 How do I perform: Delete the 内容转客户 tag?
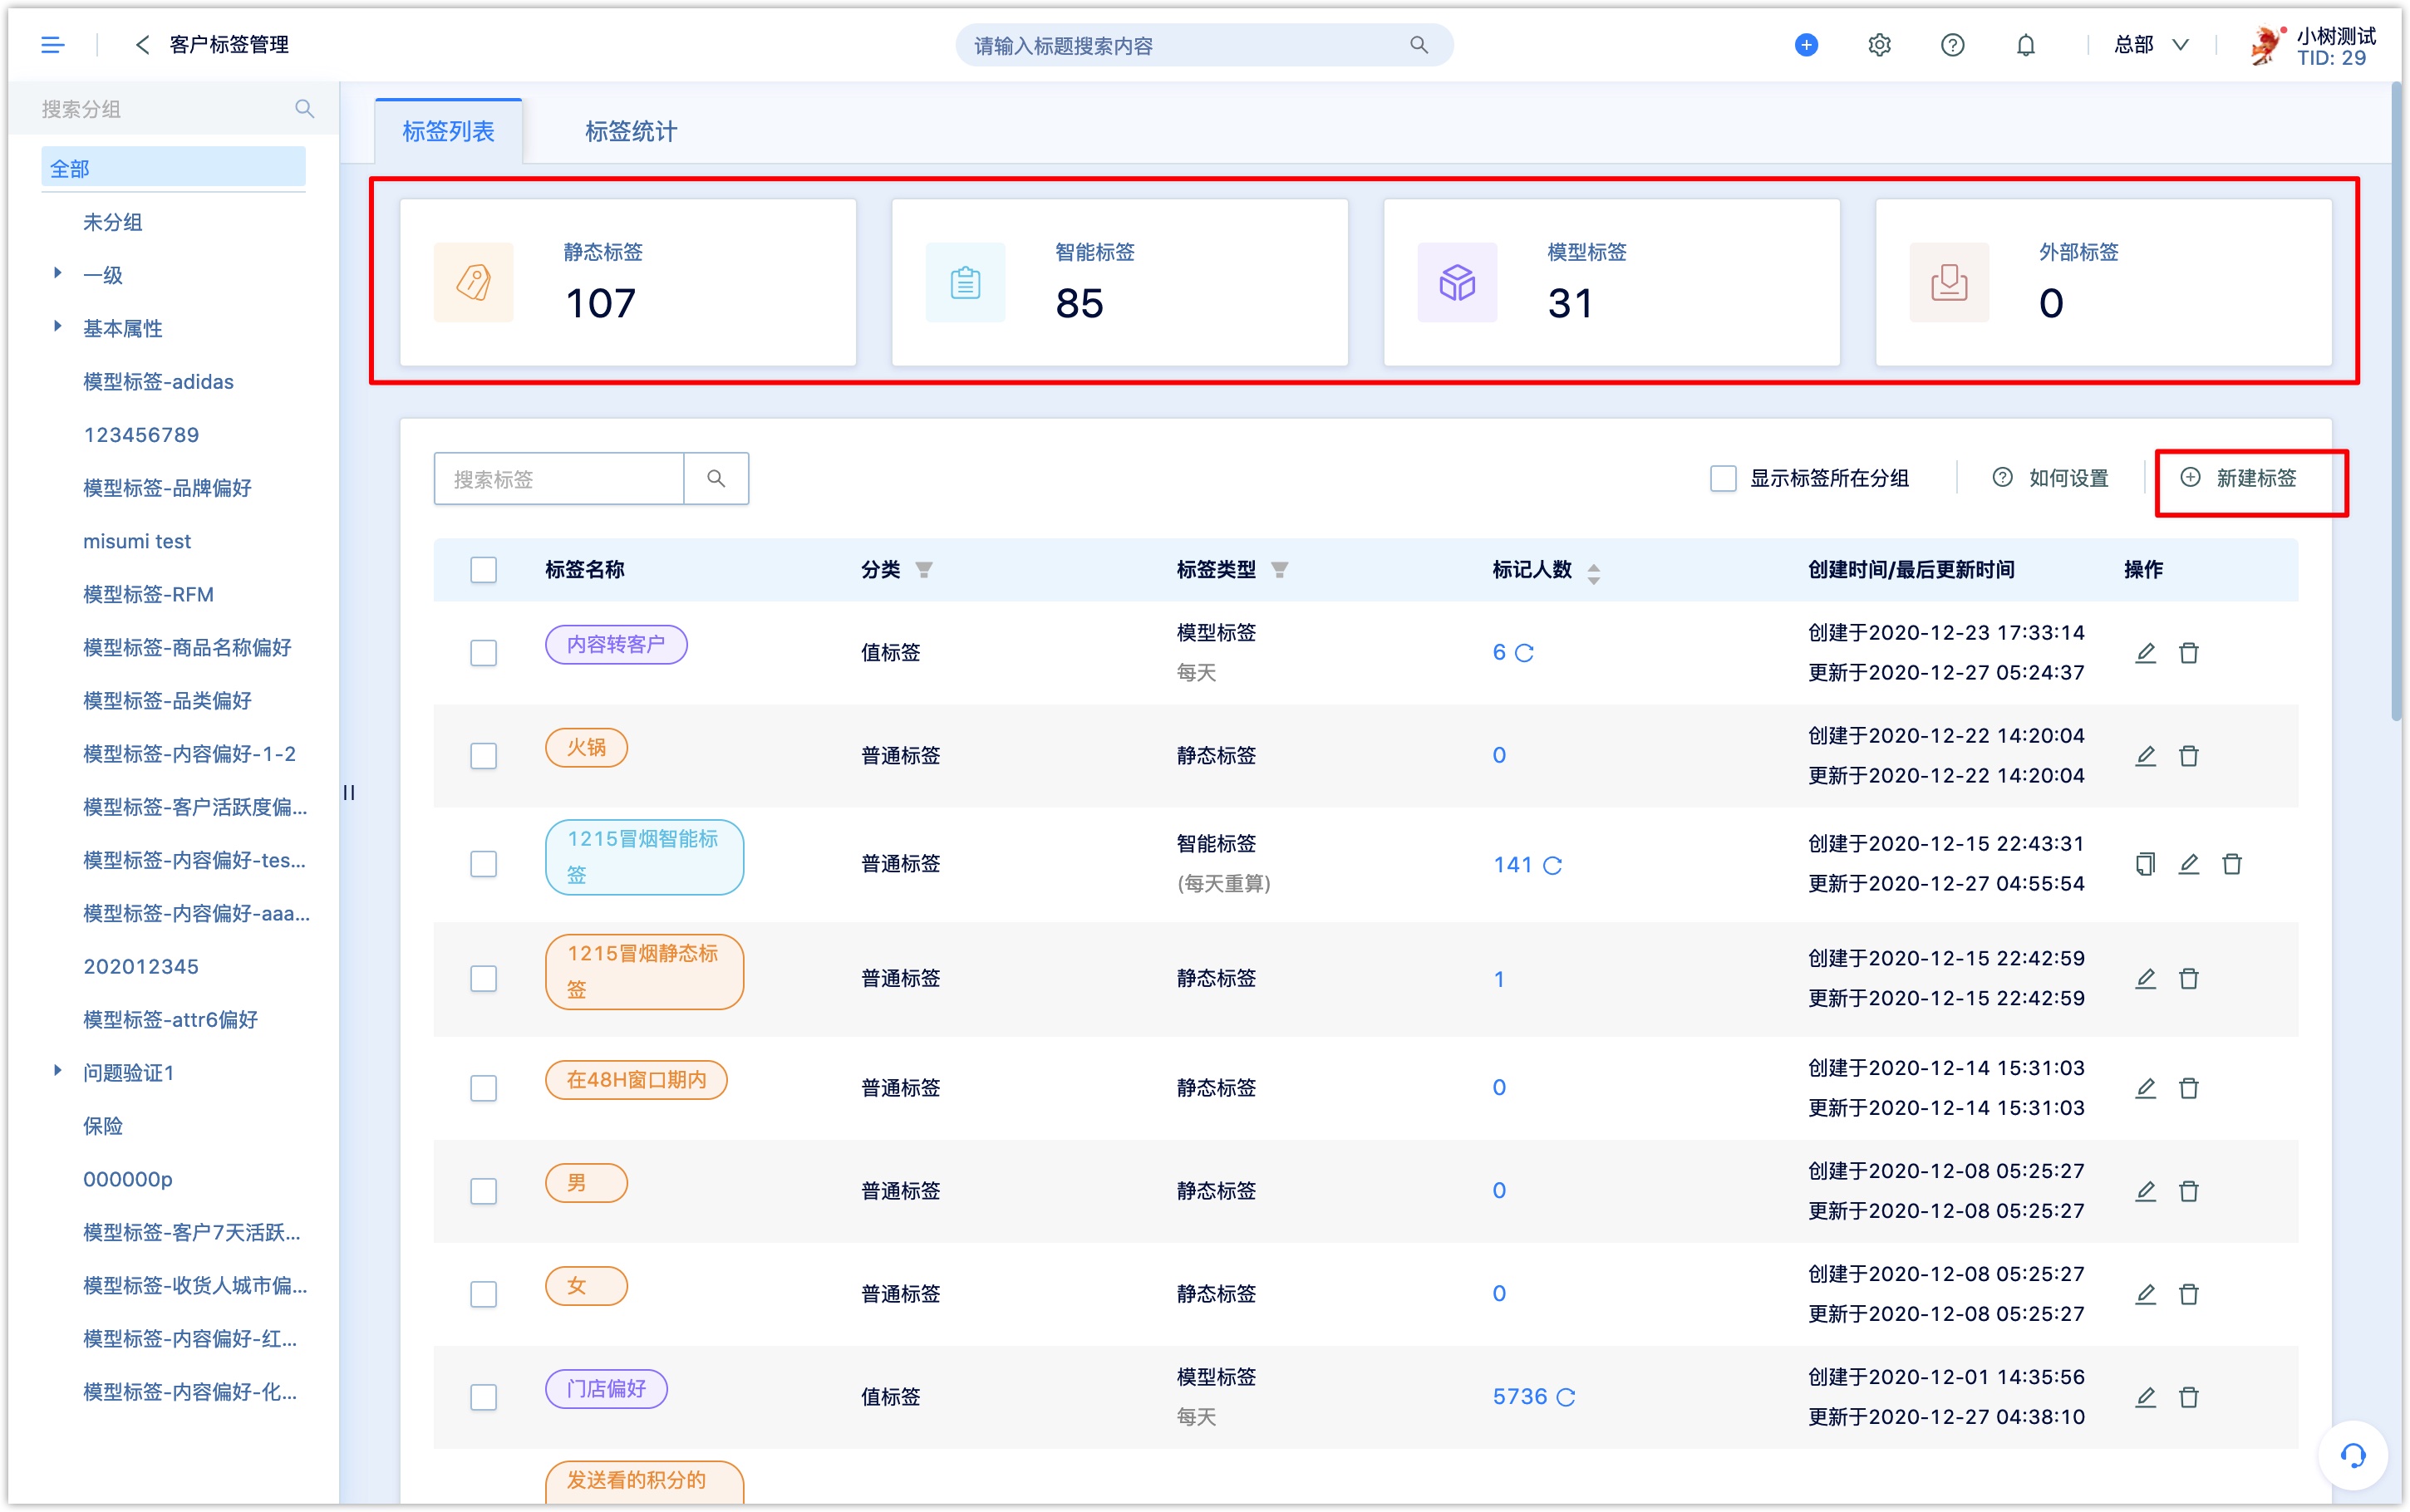(x=2188, y=653)
